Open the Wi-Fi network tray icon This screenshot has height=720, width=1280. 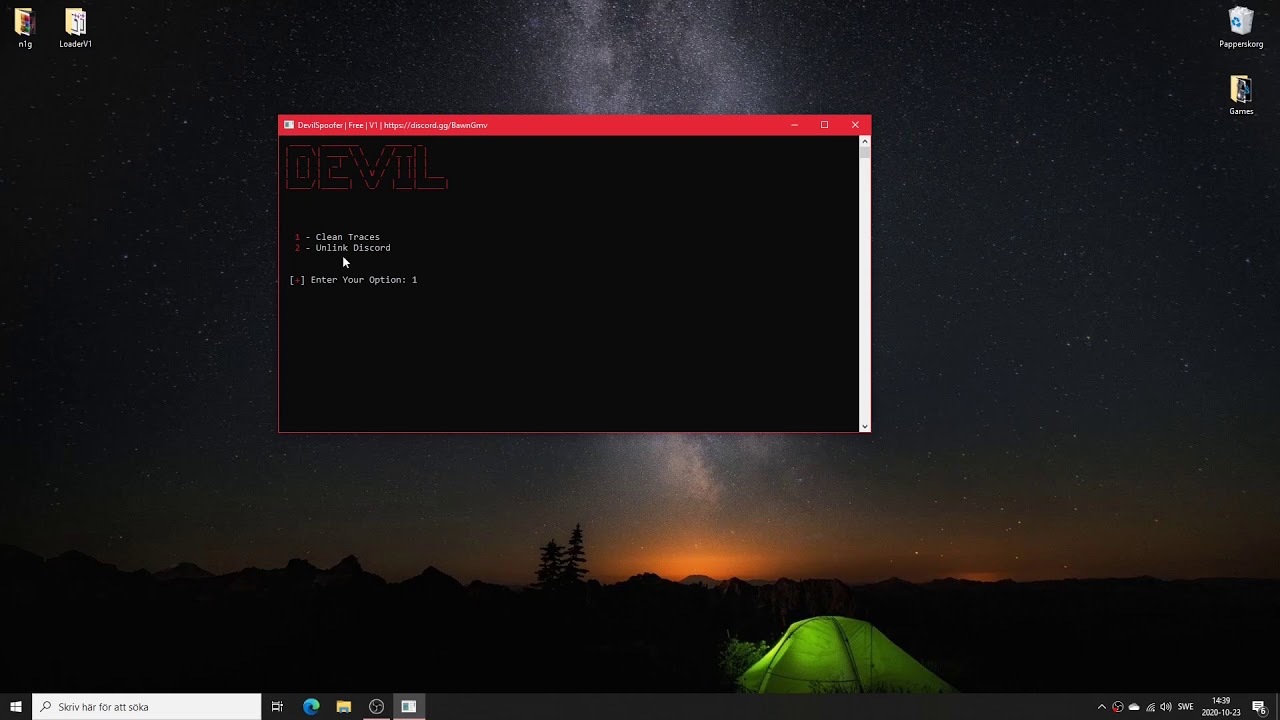coord(1150,707)
